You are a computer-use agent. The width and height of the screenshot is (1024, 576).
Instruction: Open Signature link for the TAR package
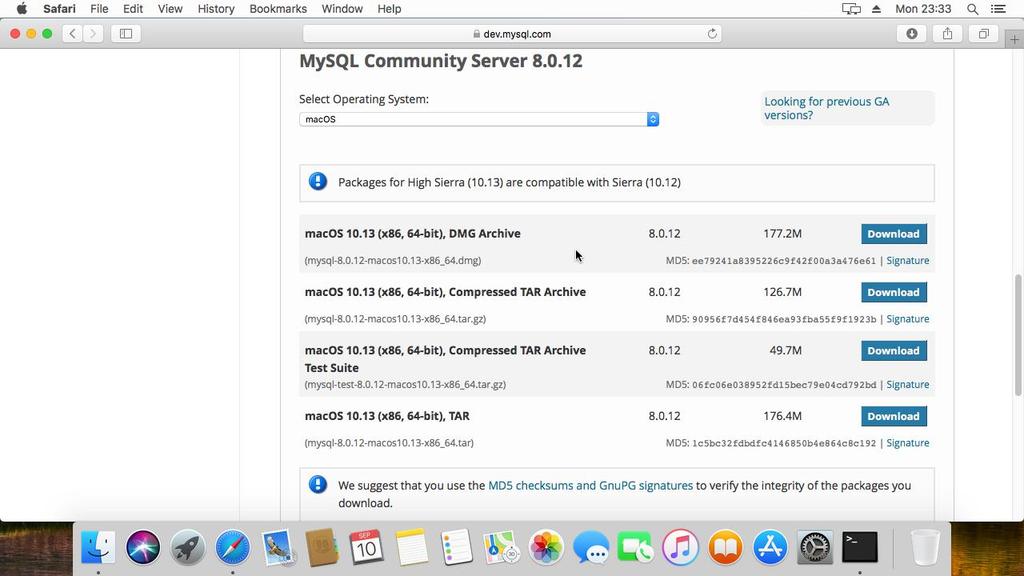pos(907,443)
